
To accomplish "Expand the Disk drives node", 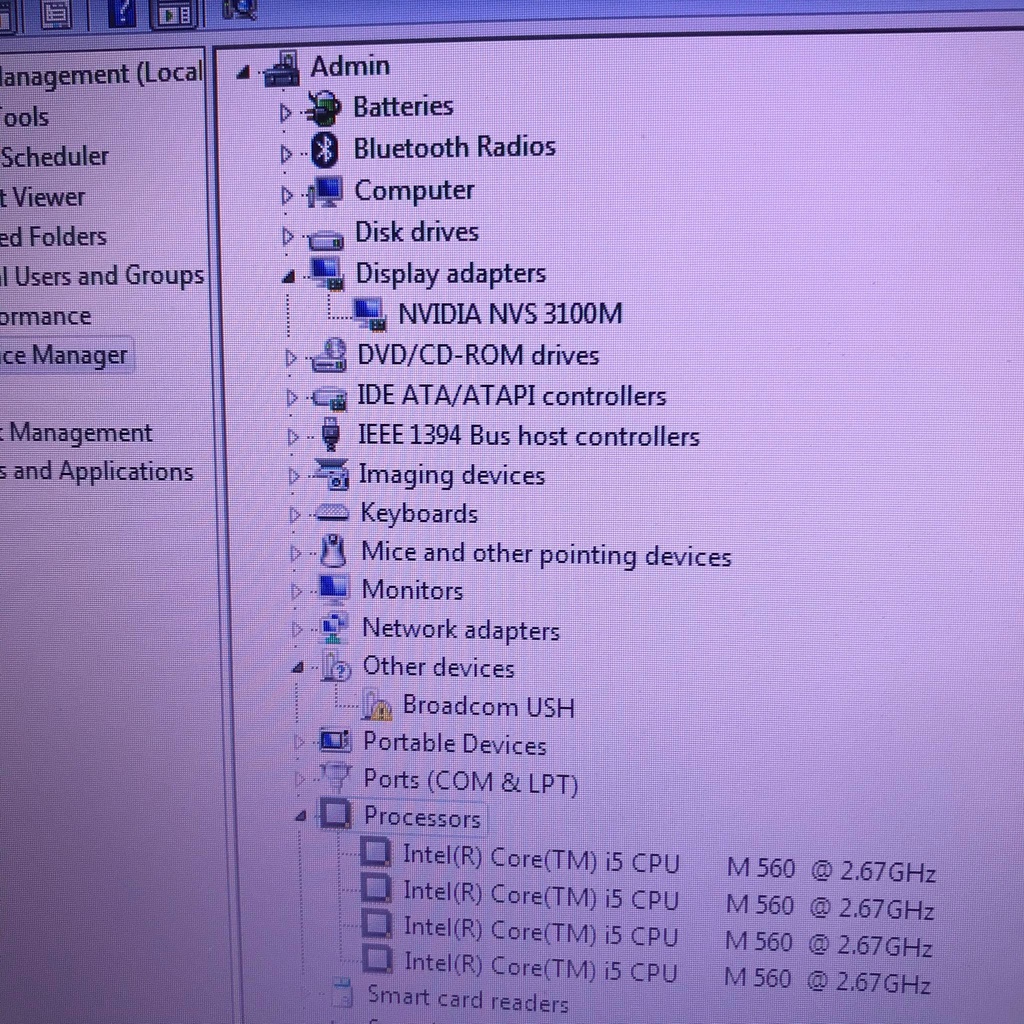I will (x=289, y=237).
